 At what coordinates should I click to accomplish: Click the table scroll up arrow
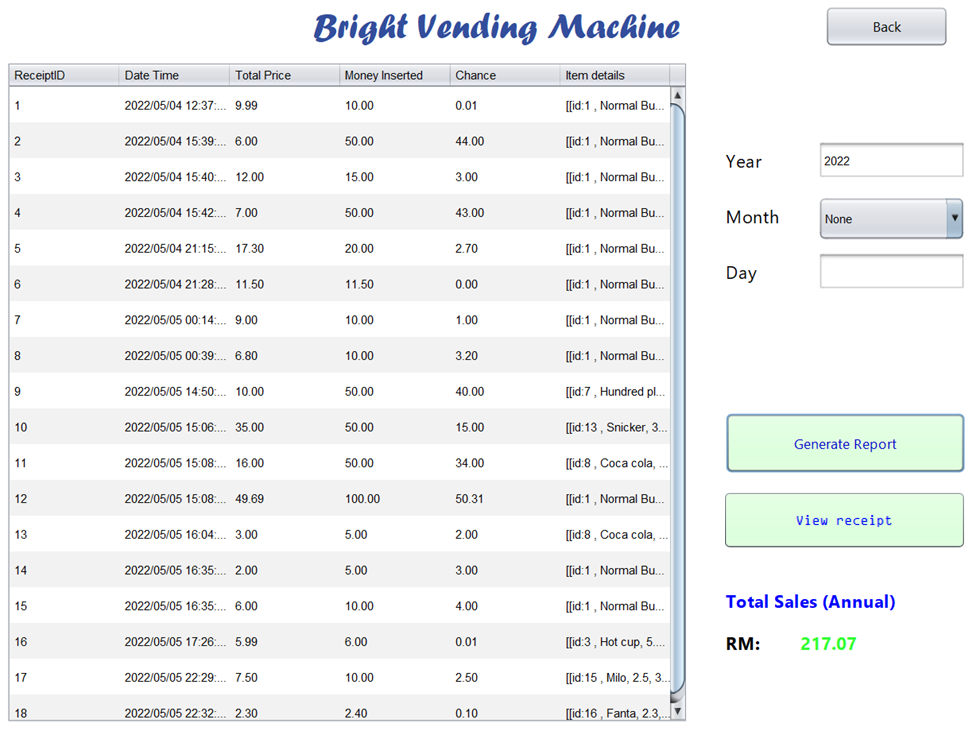coord(677,95)
